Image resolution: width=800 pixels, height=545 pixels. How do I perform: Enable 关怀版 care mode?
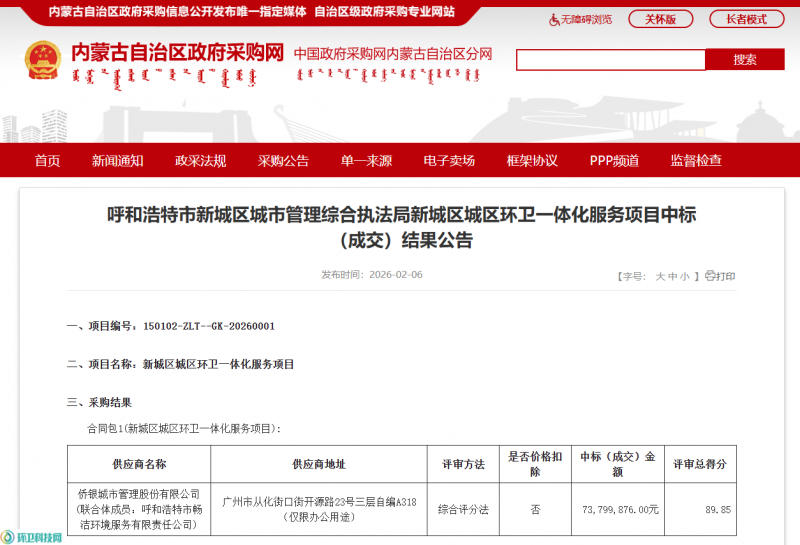pyautogui.click(x=660, y=19)
